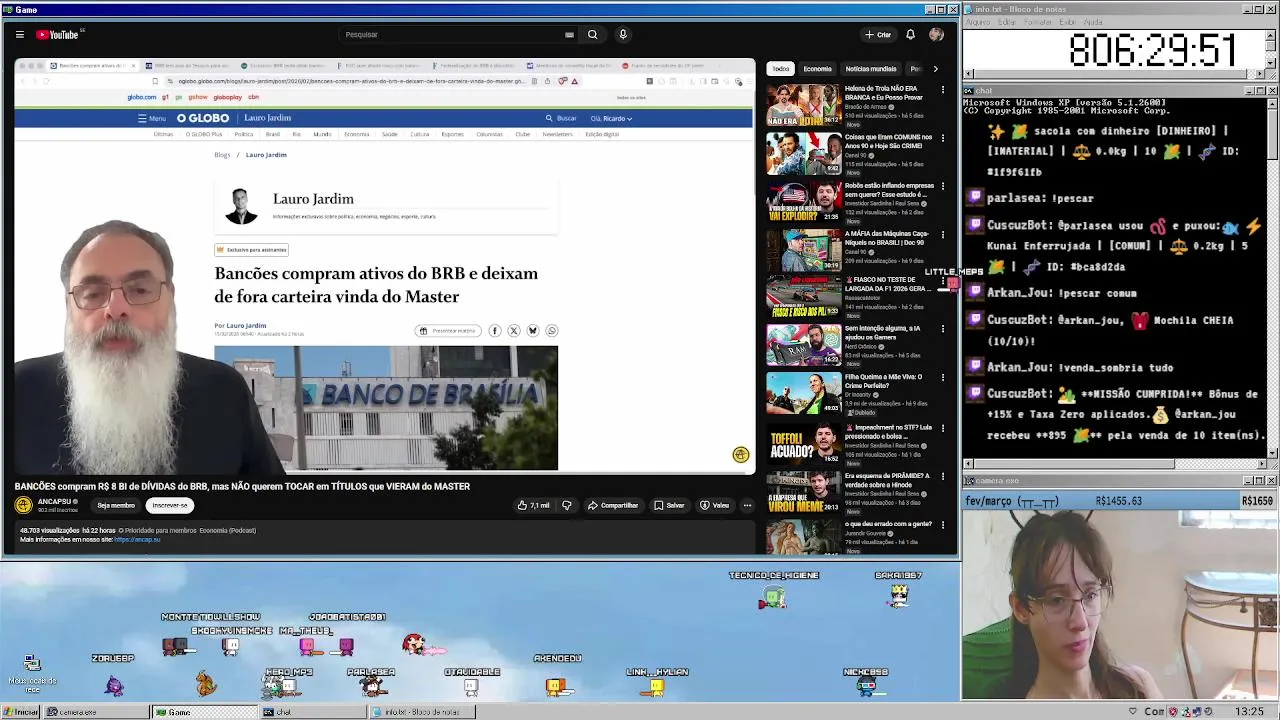1280x720 pixels.
Task: Switch to the camera.exe taskbar item
Action: coord(95,712)
